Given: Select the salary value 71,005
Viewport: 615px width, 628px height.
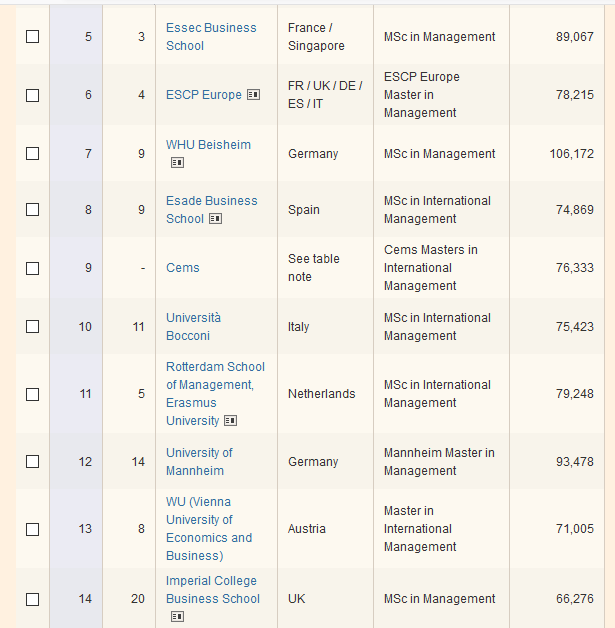Looking at the screenshot, I should [x=575, y=529].
